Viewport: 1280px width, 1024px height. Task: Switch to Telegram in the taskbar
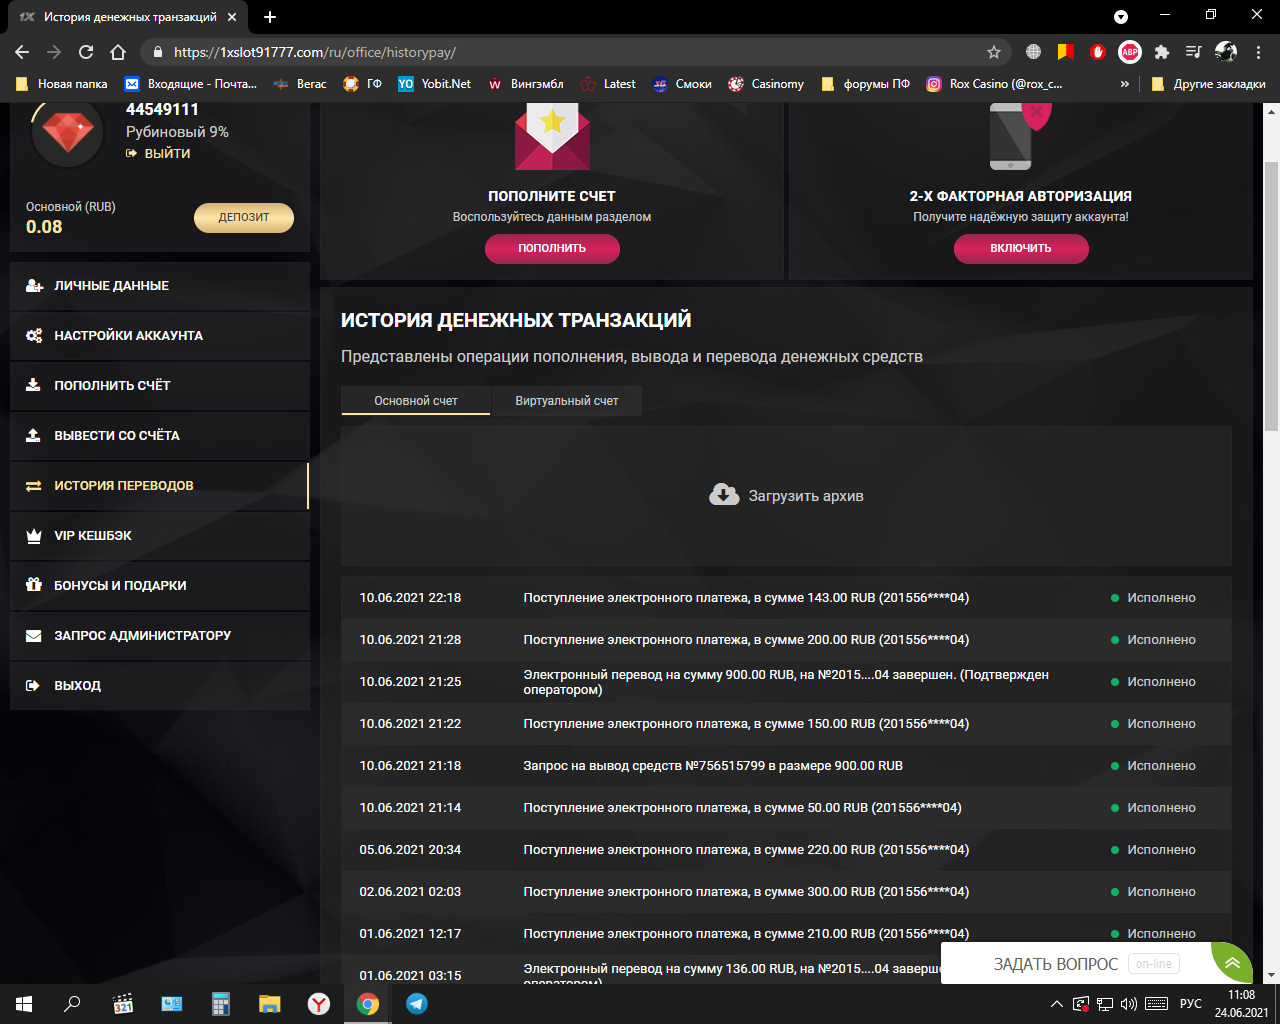click(417, 1004)
